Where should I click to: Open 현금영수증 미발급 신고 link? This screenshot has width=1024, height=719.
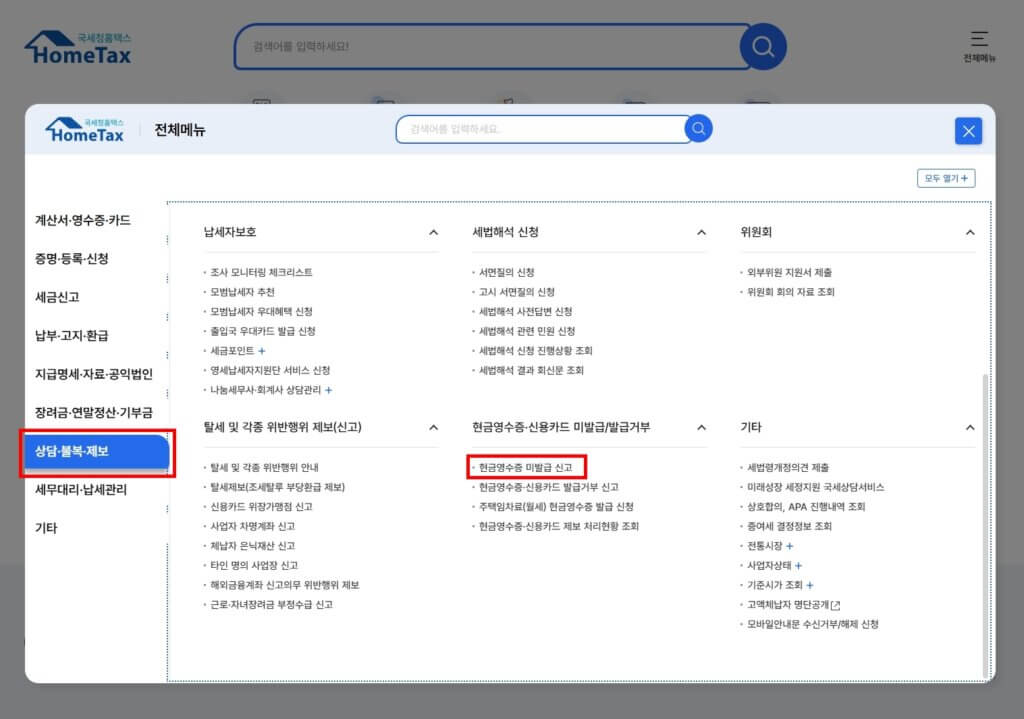[526, 468]
